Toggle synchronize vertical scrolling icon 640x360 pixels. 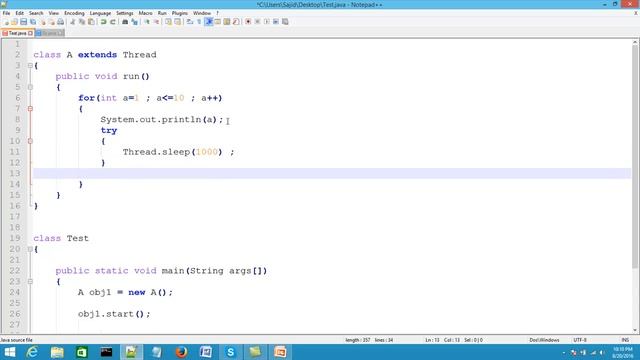click(168, 22)
